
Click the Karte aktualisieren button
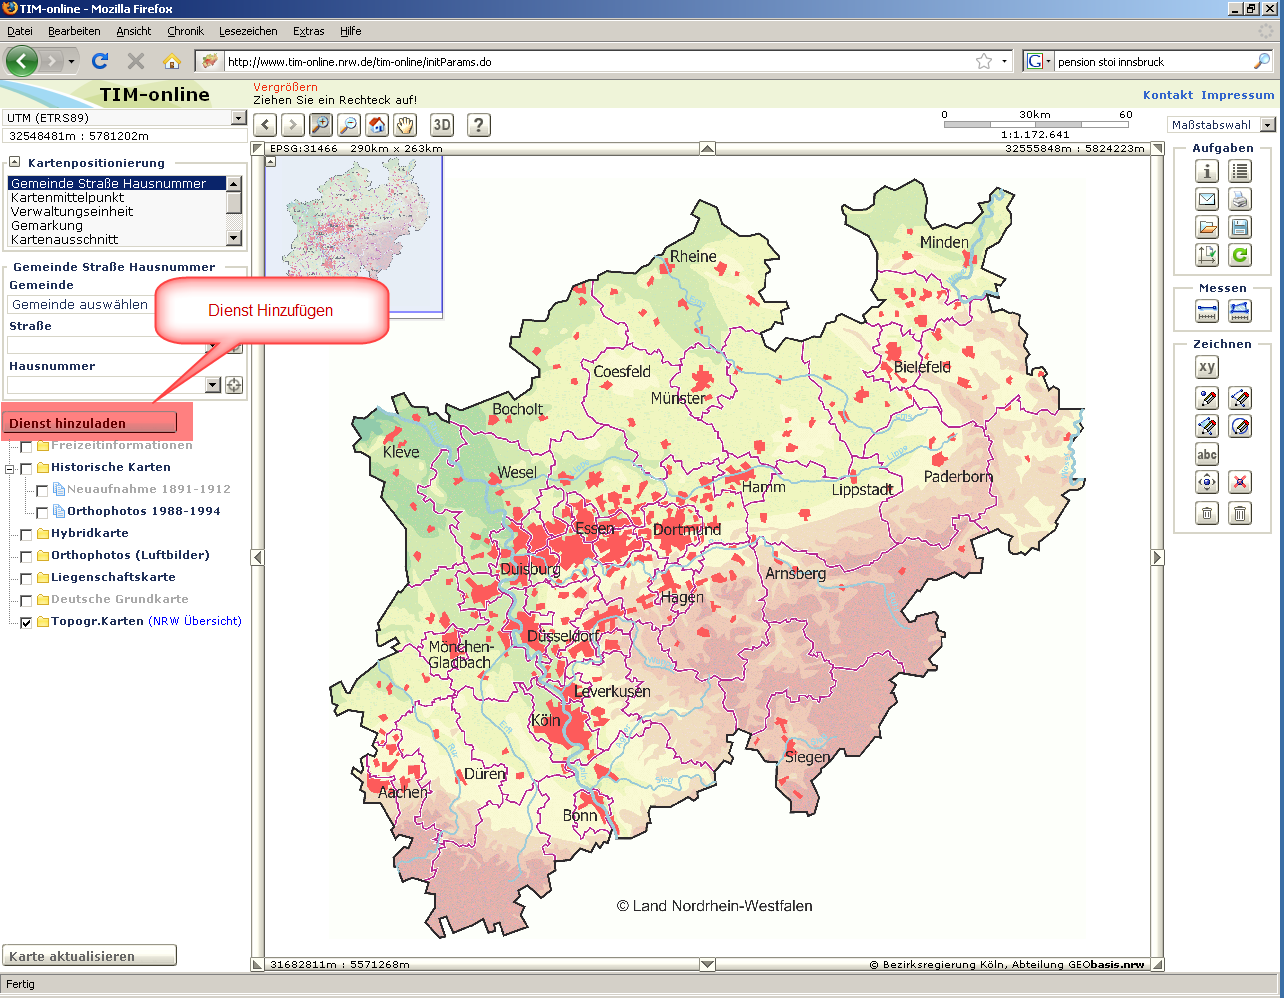coord(90,956)
